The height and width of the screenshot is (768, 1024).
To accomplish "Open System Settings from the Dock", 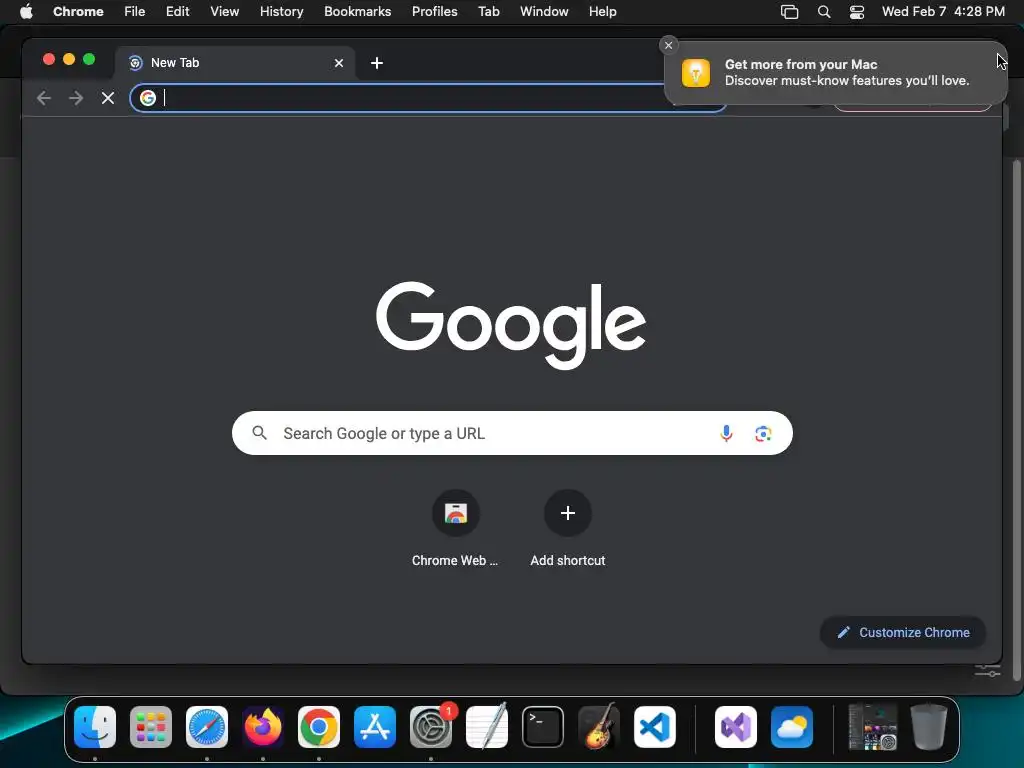I will [431, 727].
